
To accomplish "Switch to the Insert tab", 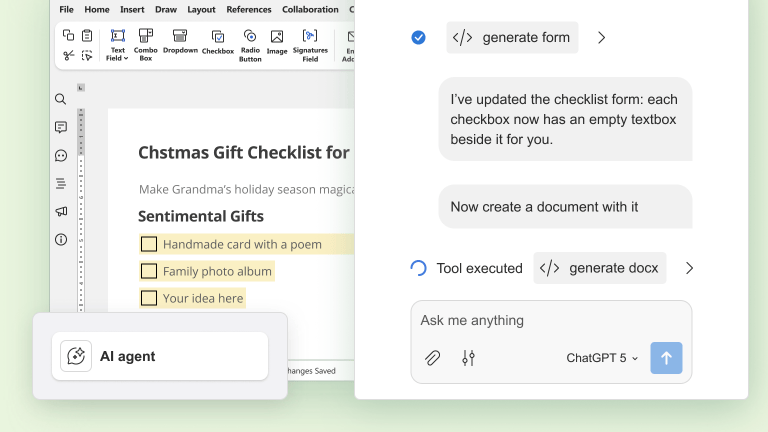I will [x=132, y=9].
